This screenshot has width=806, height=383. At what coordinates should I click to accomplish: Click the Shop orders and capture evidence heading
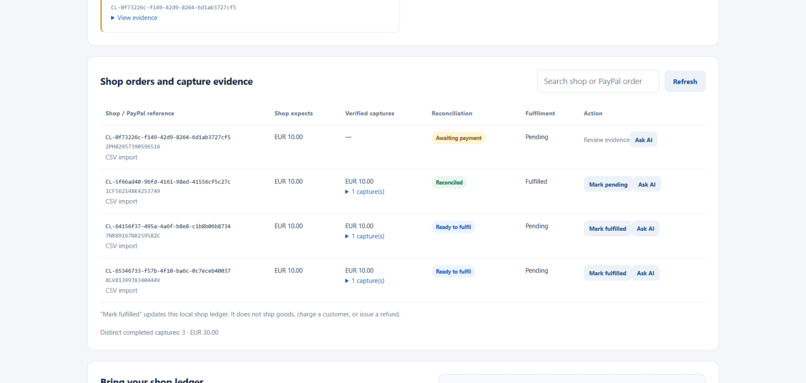coord(176,81)
